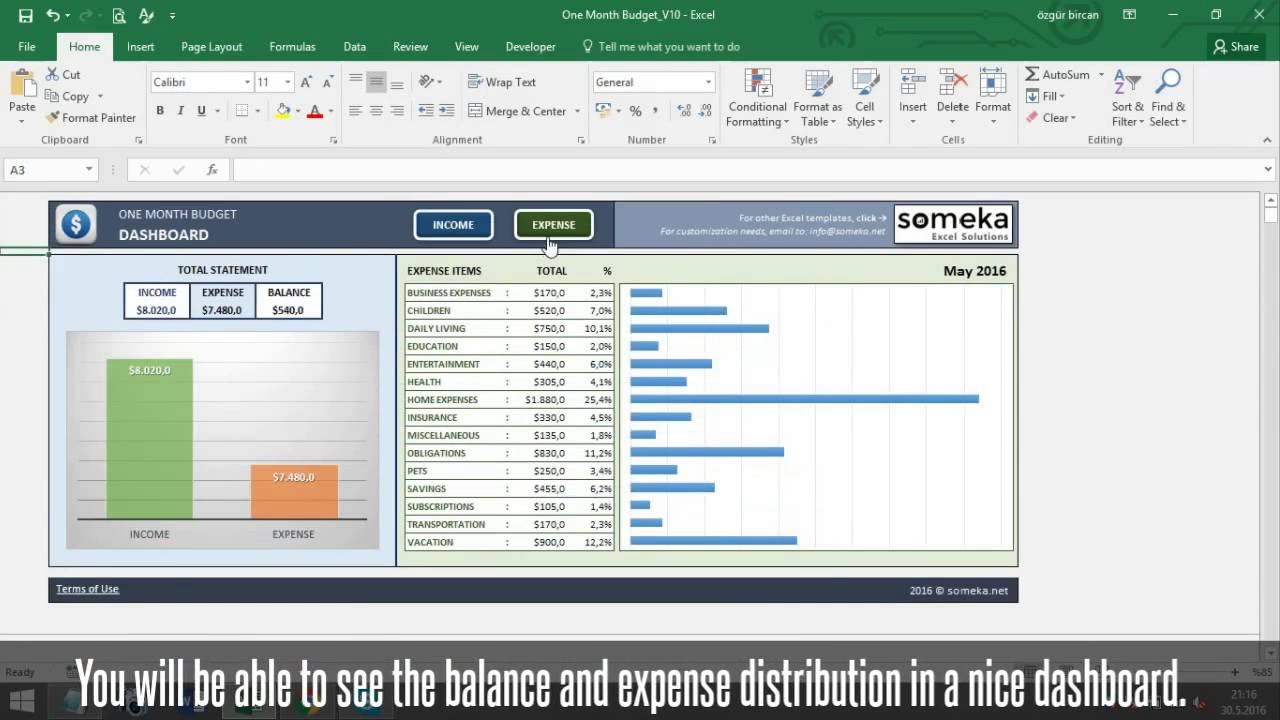Click the Increase Indent icon

coord(447,111)
